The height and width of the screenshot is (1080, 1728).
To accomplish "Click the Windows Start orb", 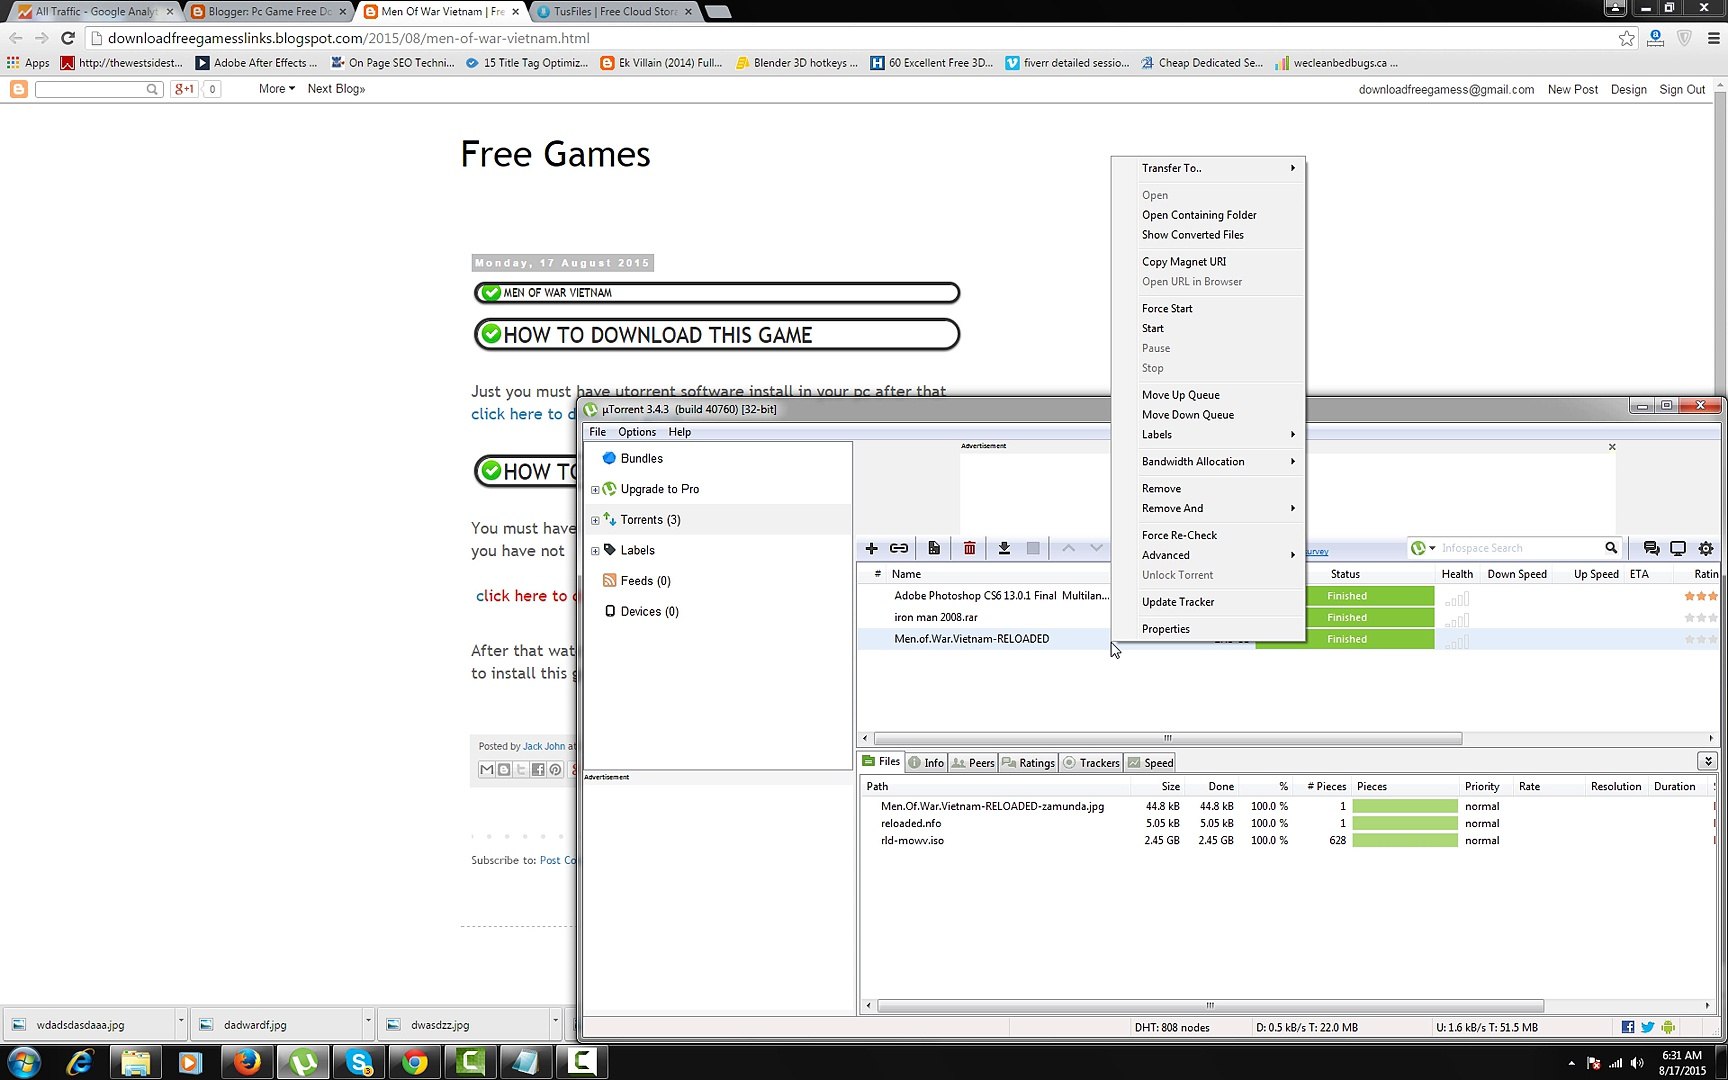I will click(24, 1061).
